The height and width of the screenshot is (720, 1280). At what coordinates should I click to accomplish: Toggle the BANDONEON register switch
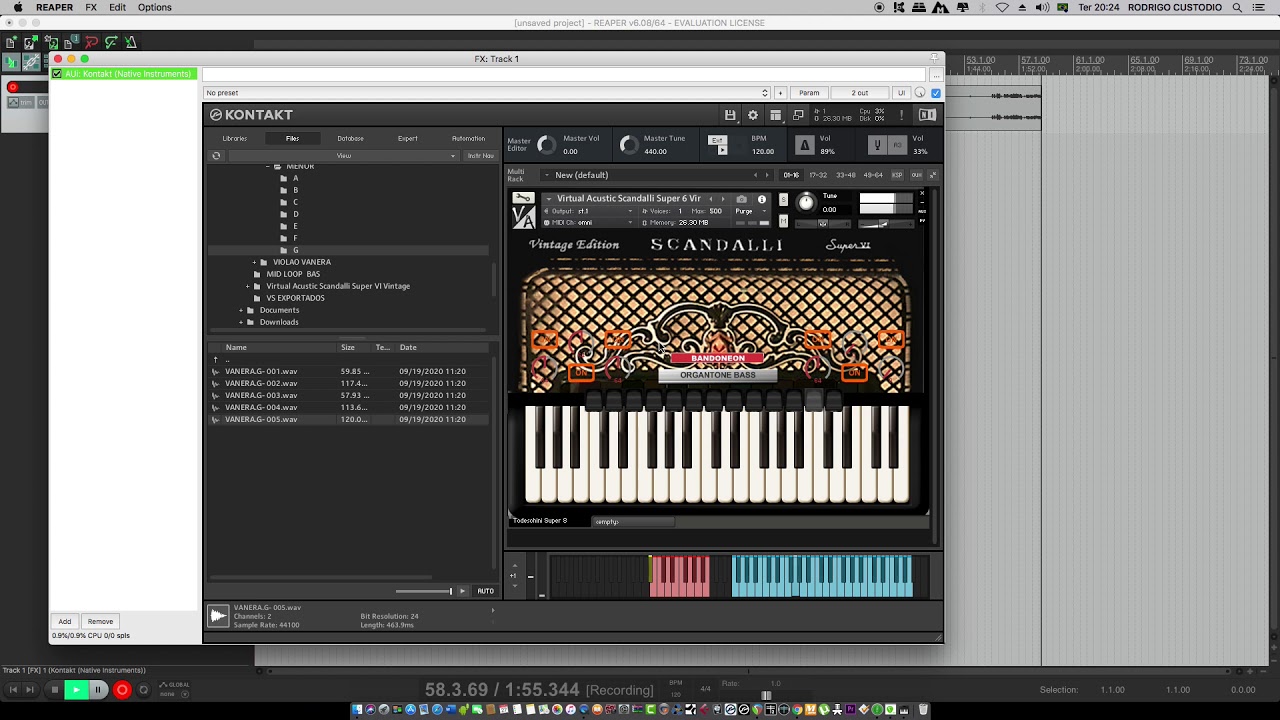click(x=717, y=358)
